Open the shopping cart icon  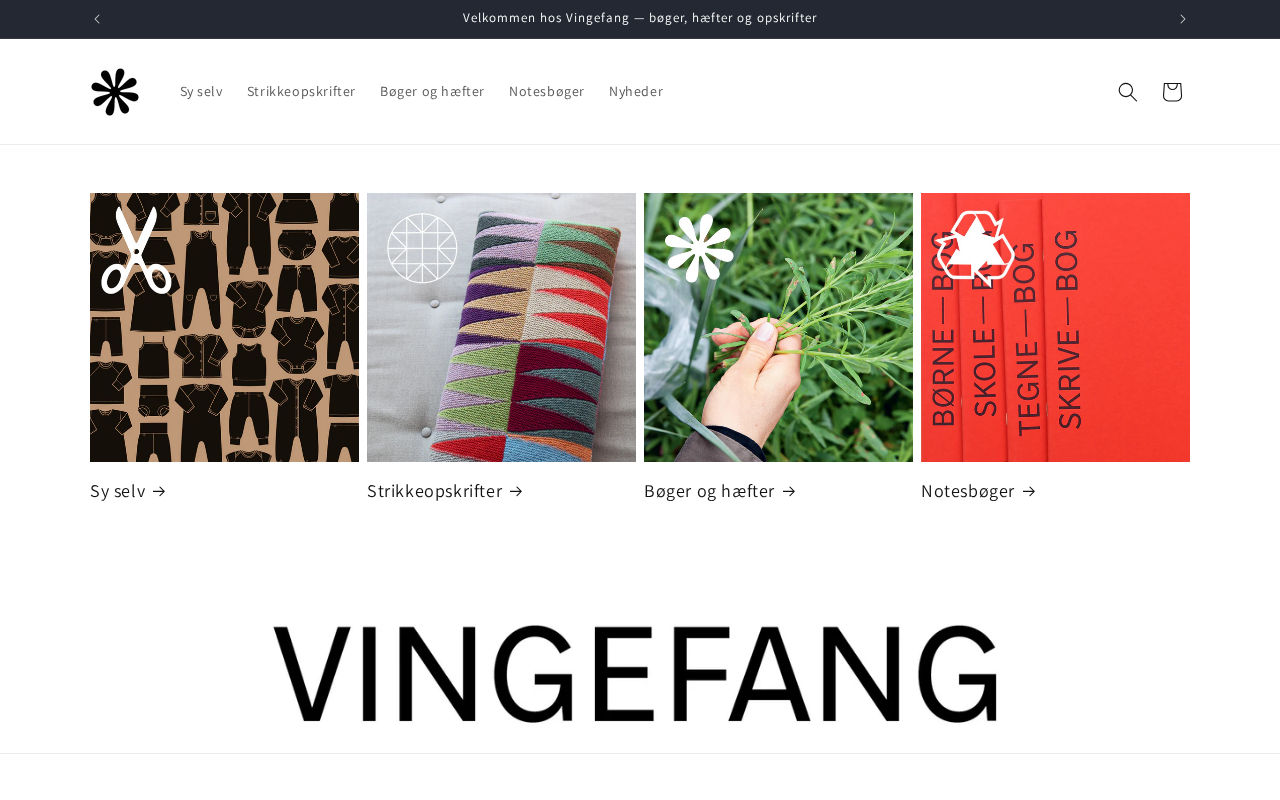[1172, 92]
